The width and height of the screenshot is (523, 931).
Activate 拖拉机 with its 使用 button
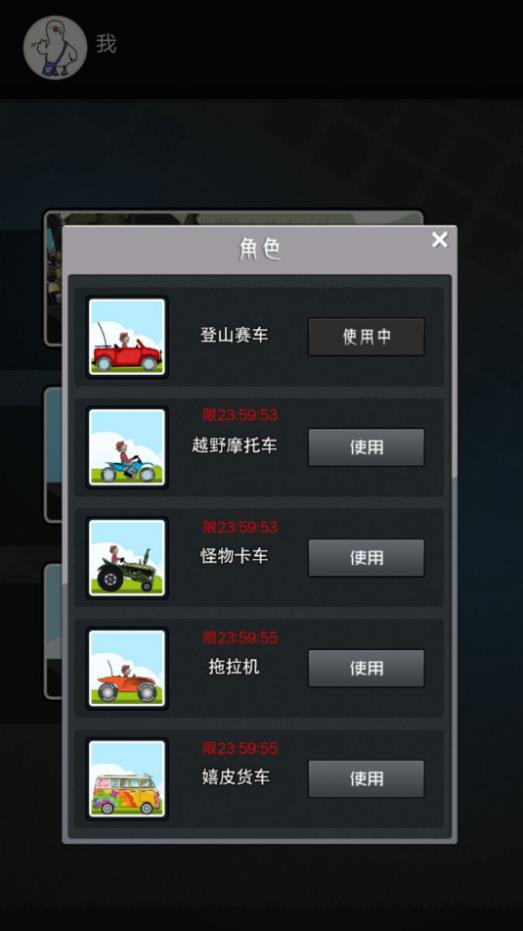click(366, 668)
